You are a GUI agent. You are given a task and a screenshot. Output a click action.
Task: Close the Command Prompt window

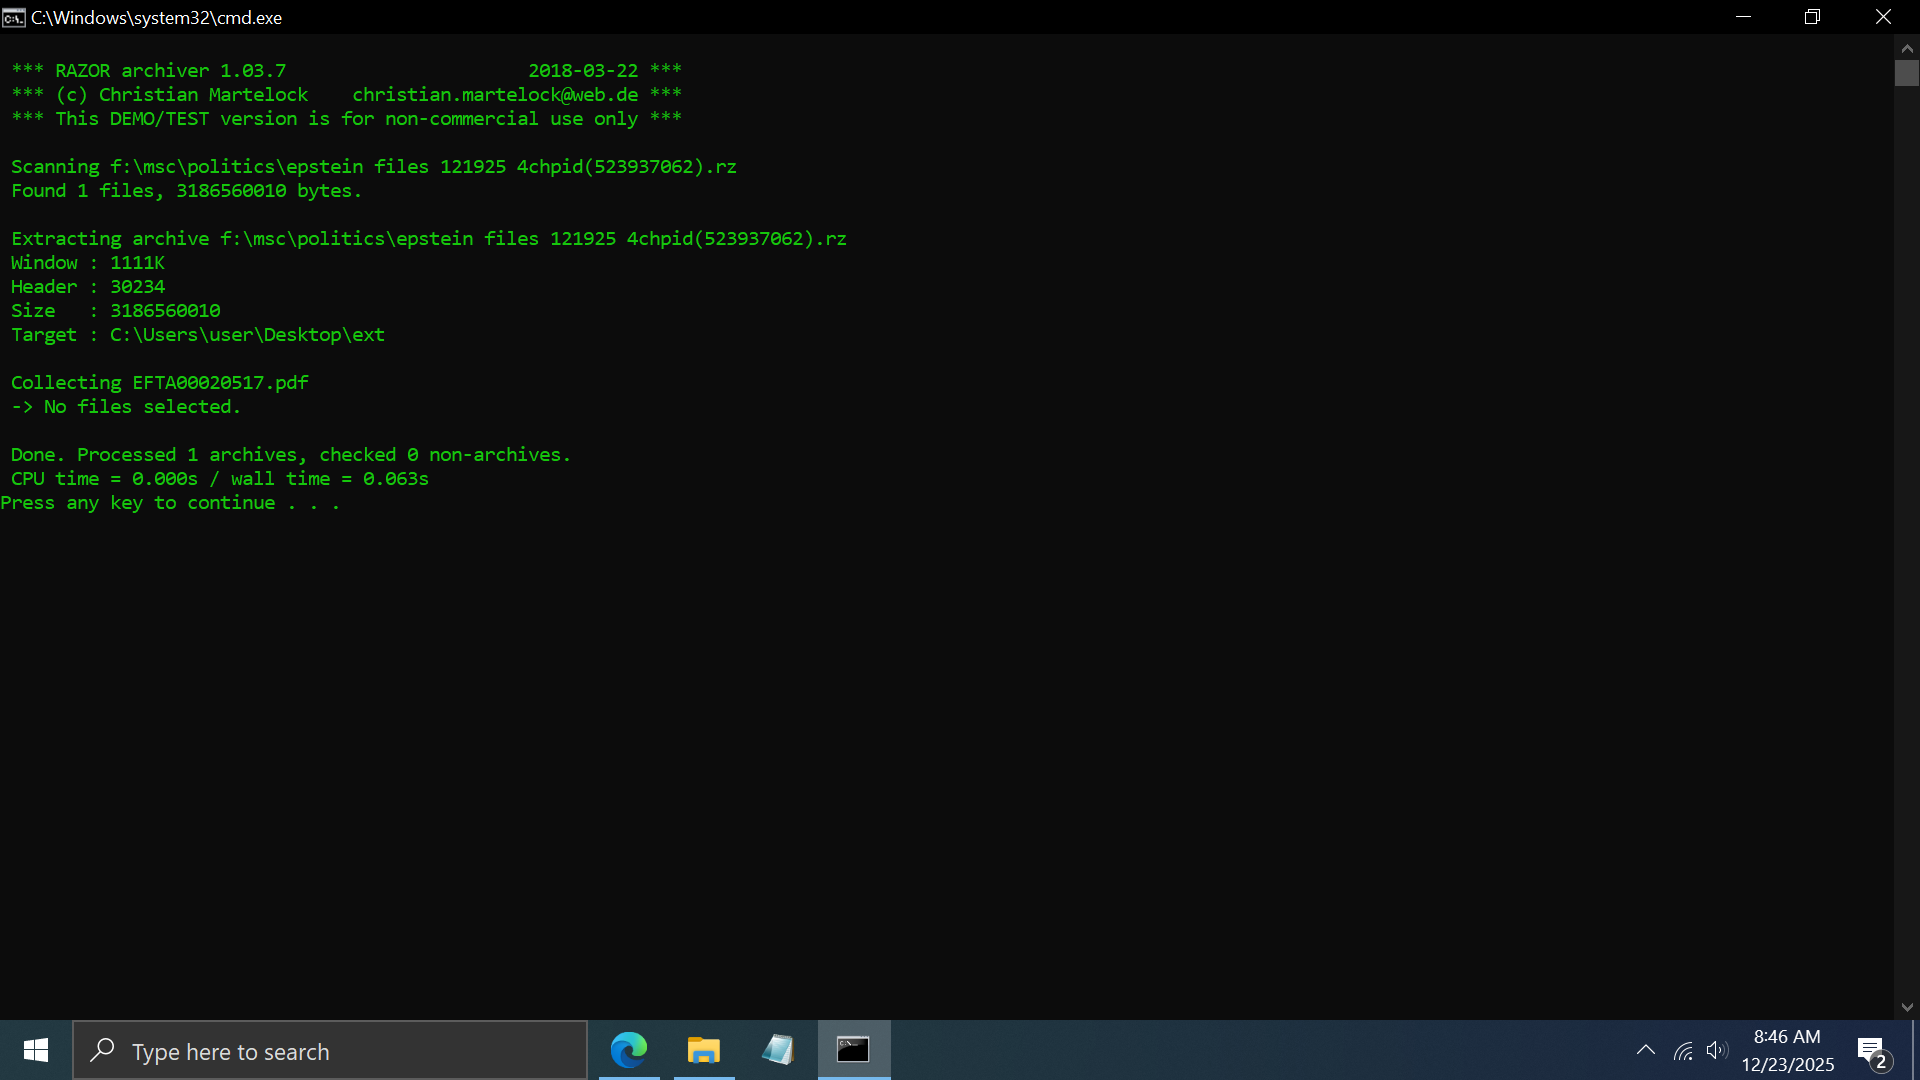(1883, 17)
